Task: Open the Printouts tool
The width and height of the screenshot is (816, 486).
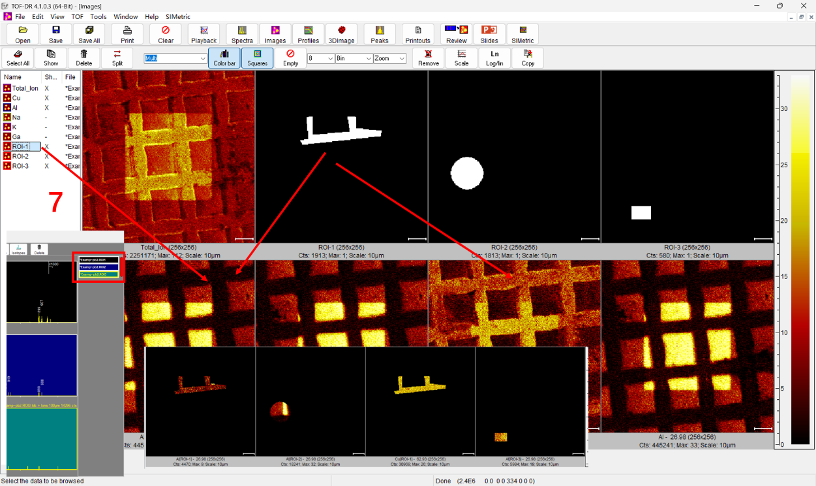Action: (418, 35)
